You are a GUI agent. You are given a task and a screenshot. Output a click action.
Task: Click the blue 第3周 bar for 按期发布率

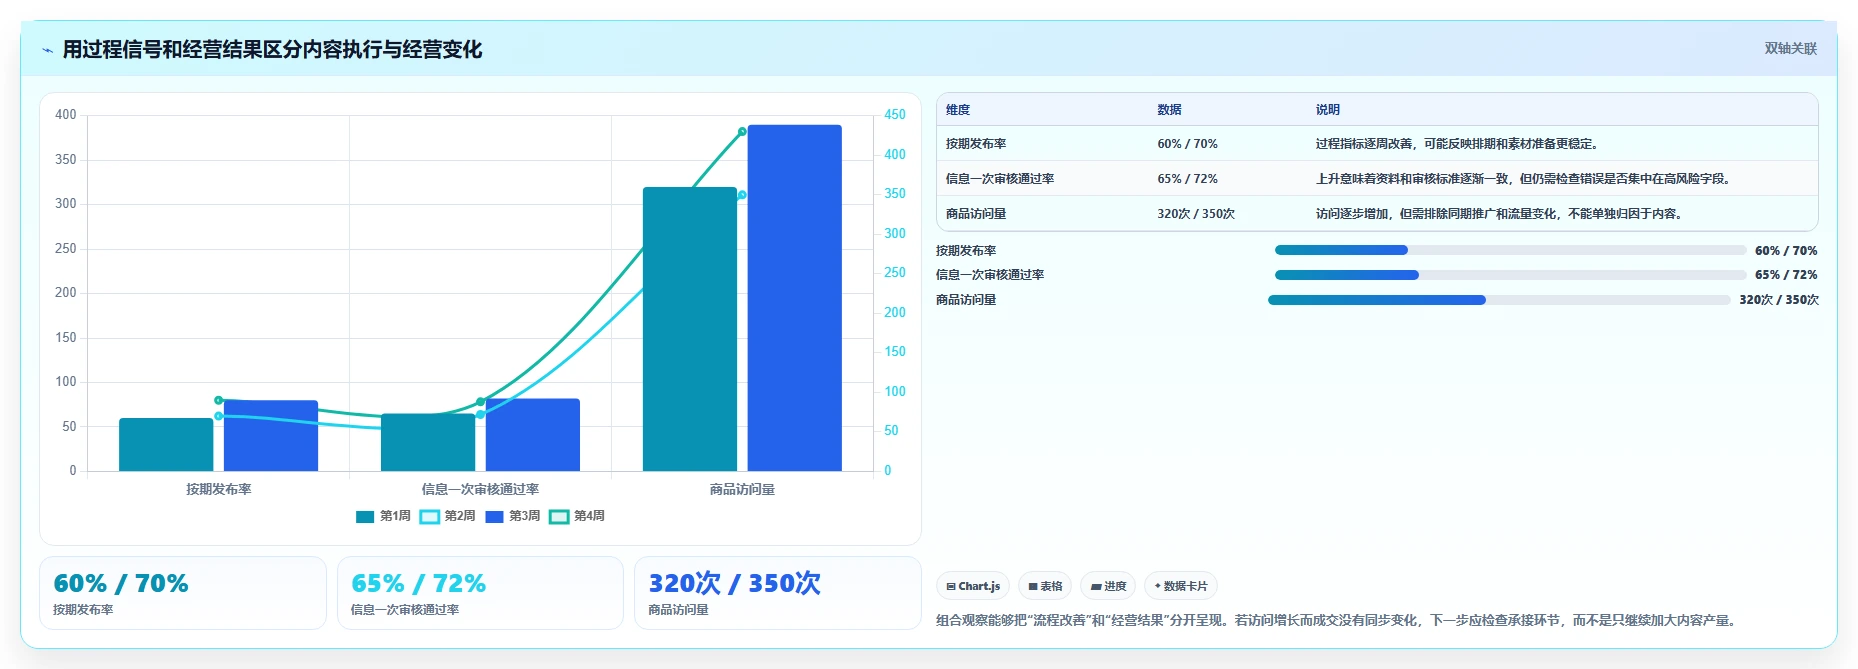(x=271, y=436)
